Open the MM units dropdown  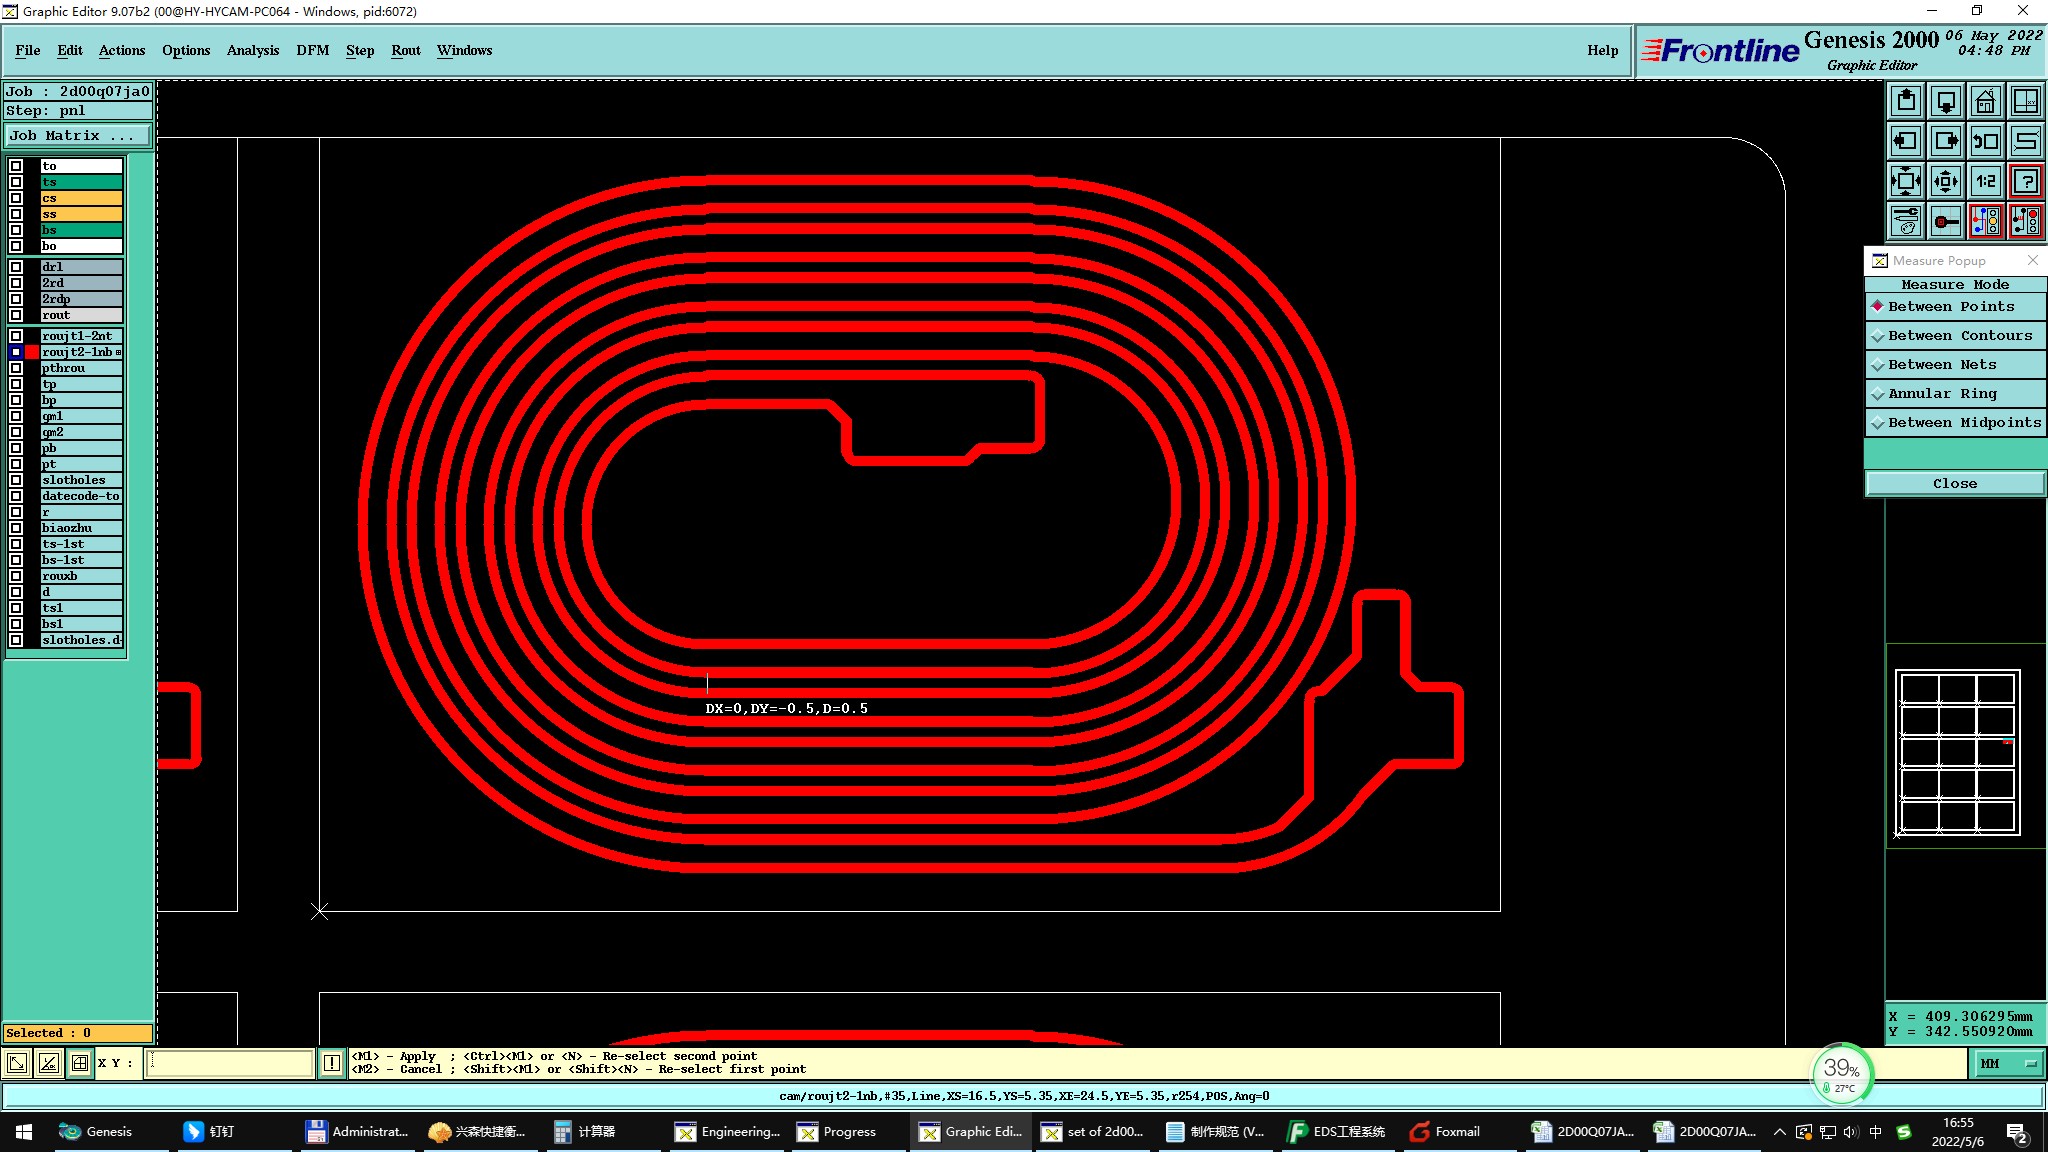pyautogui.click(x=2008, y=1063)
